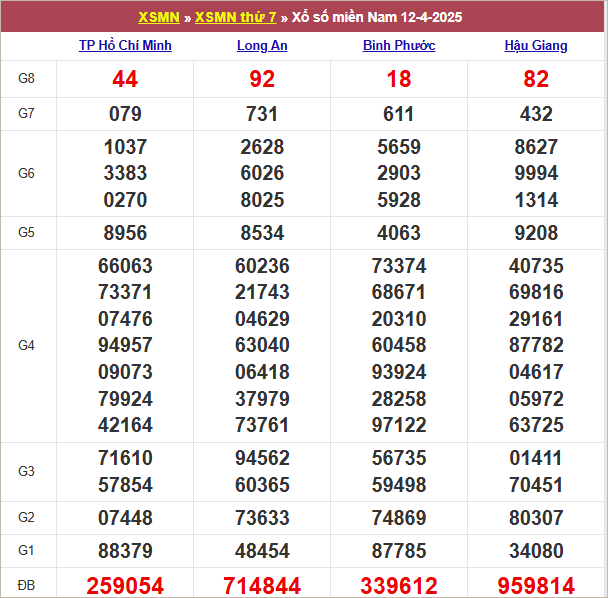Open the Long An results link

262,46
